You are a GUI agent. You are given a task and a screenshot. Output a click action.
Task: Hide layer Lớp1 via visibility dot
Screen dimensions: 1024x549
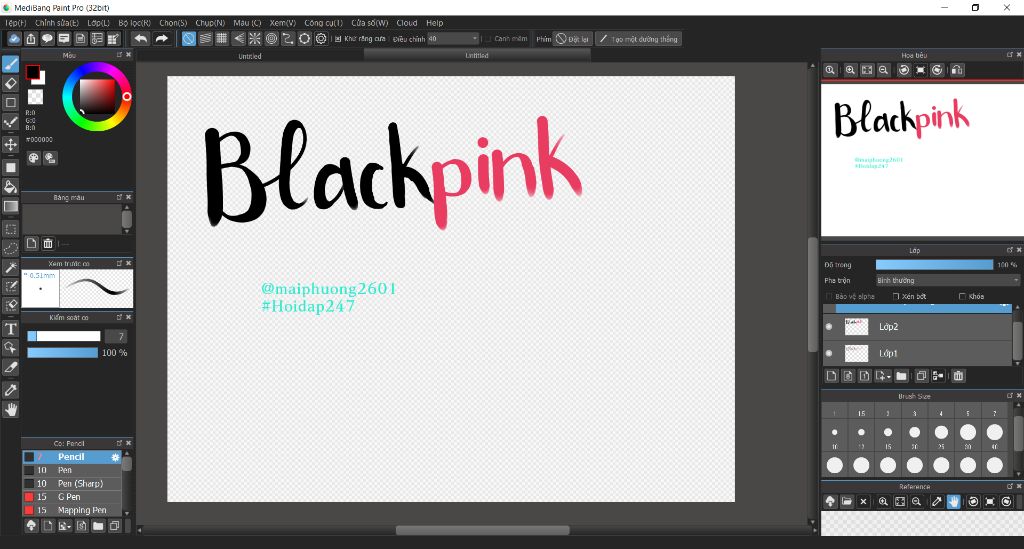[x=829, y=353]
